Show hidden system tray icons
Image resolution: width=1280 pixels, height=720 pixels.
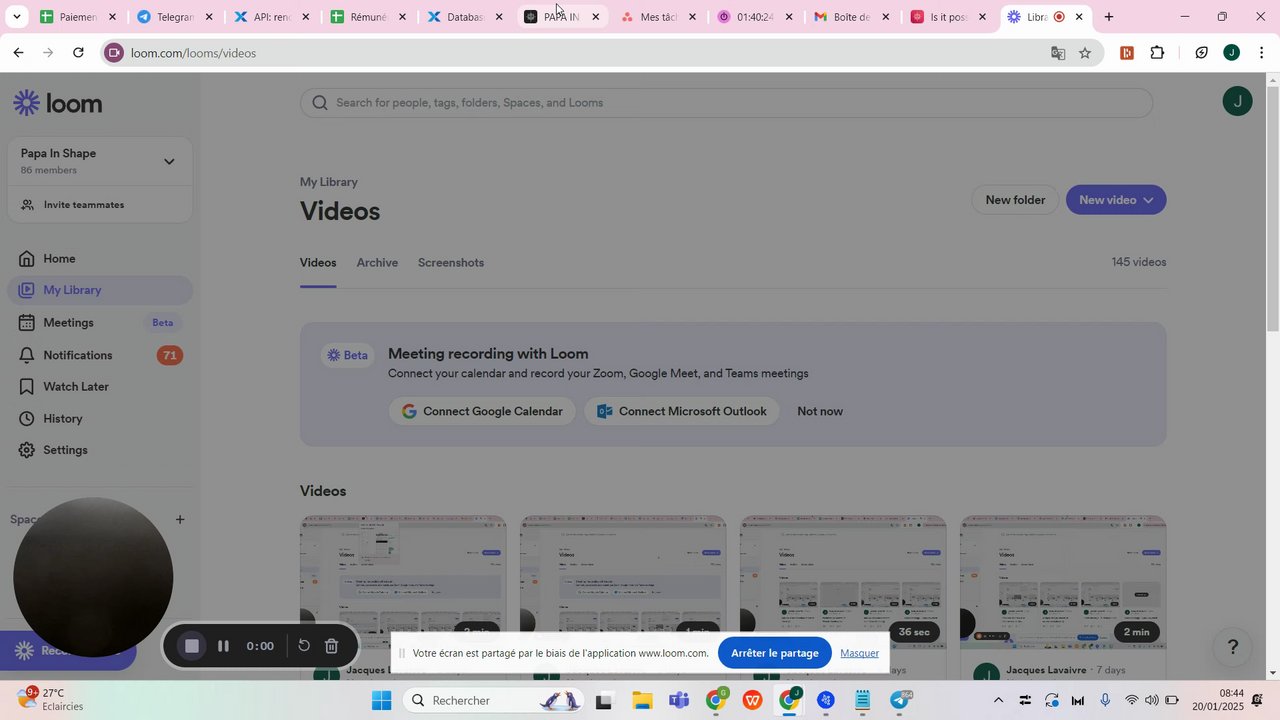click(998, 700)
